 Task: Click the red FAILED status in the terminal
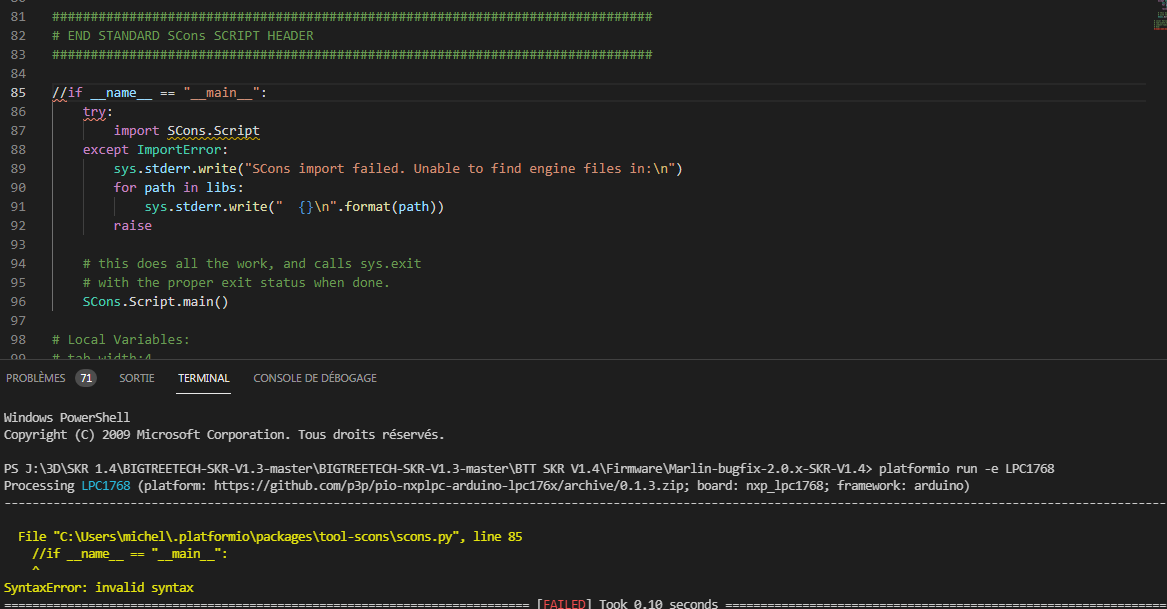pyautogui.click(x=564, y=604)
